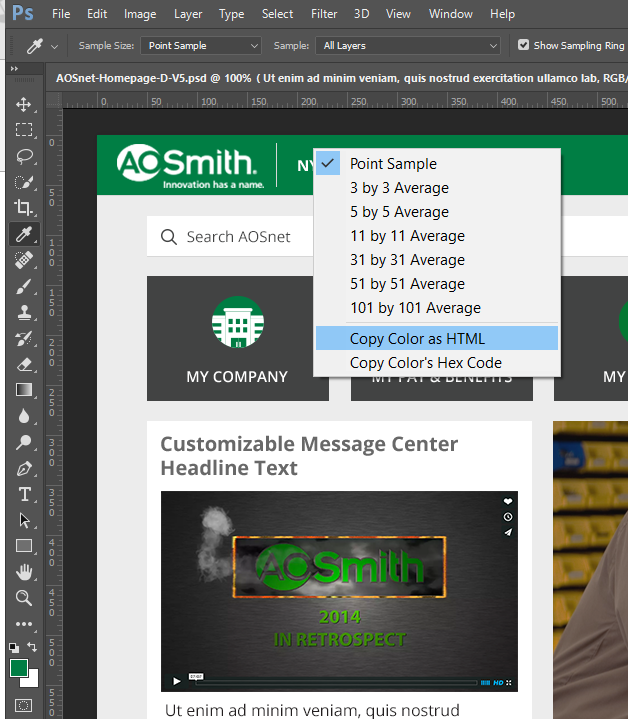This screenshot has width=628, height=719.
Task: Select the Hand tool
Action: (x=24, y=572)
